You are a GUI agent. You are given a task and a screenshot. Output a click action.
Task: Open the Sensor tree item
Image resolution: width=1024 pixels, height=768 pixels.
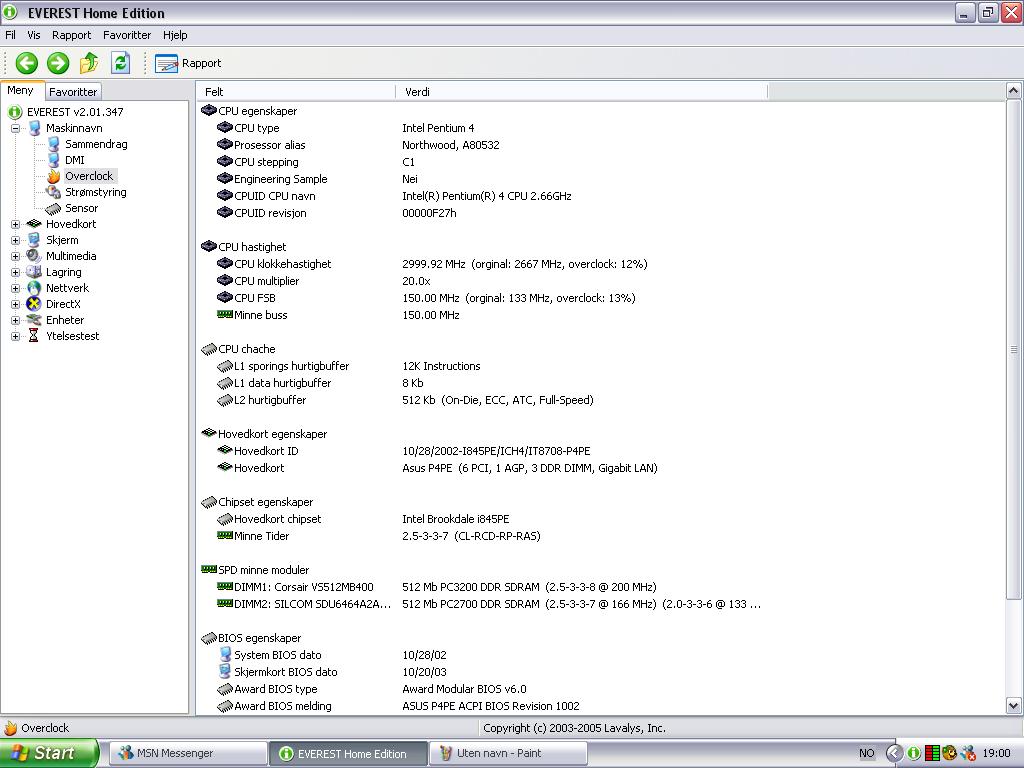81,208
